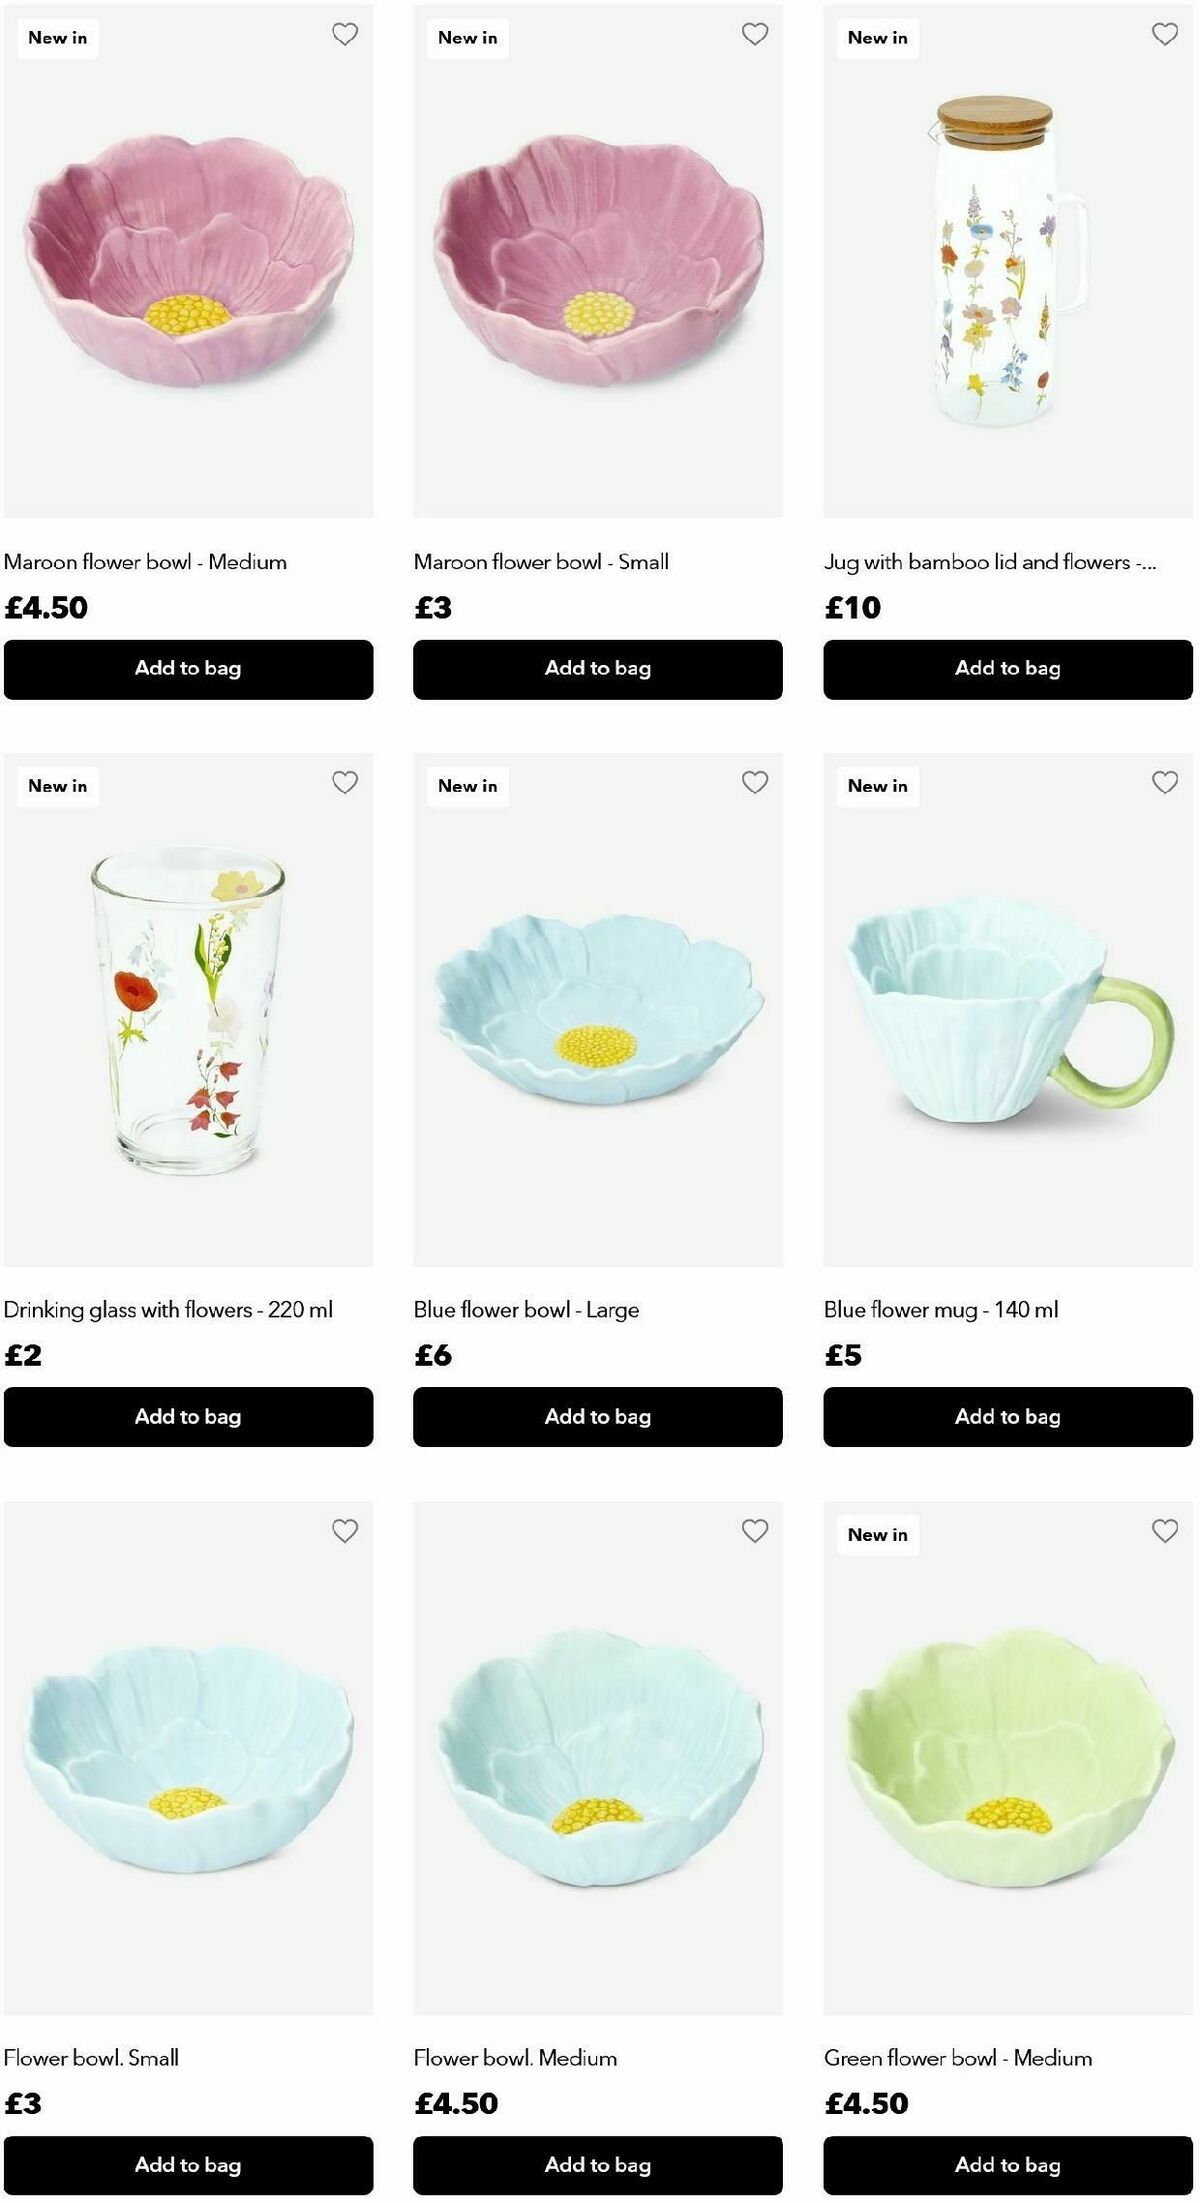This screenshot has width=1200, height=2203.
Task: Add Blue flower bowl Large to bag
Action: tap(598, 1417)
